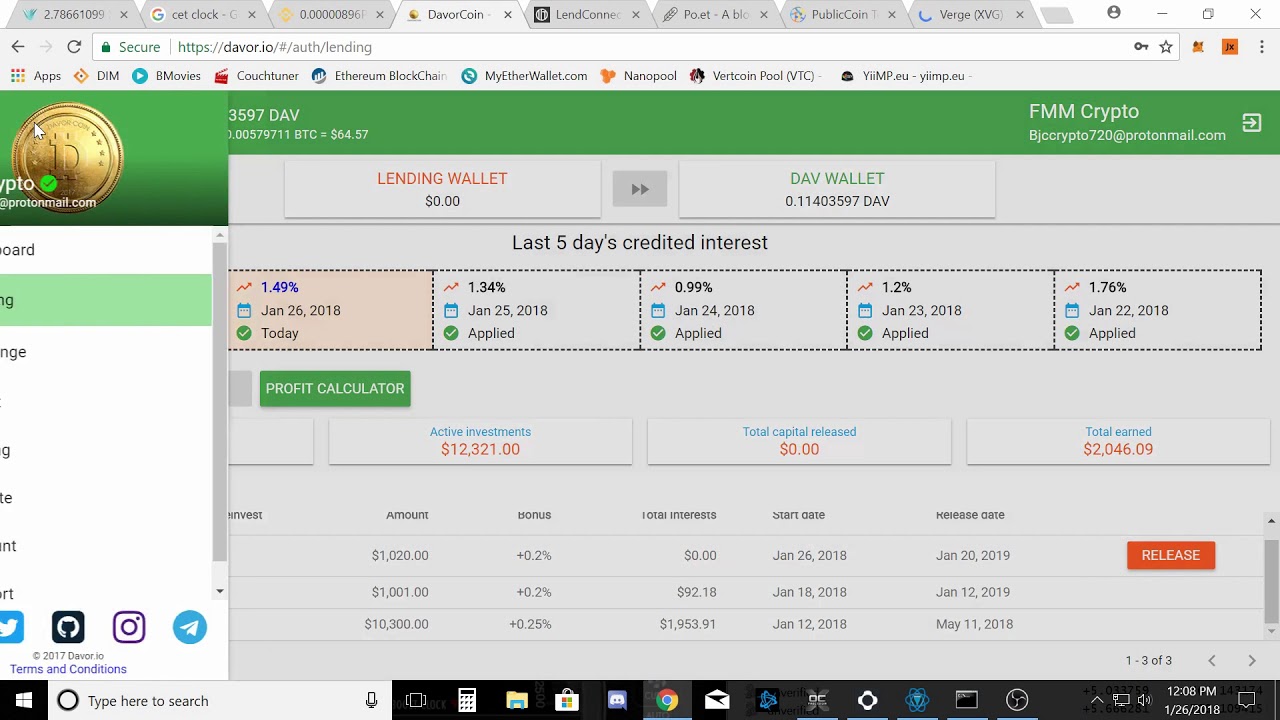Open the Apps bookmarks shortcut
1280x720 pixels.
(36, 76)
